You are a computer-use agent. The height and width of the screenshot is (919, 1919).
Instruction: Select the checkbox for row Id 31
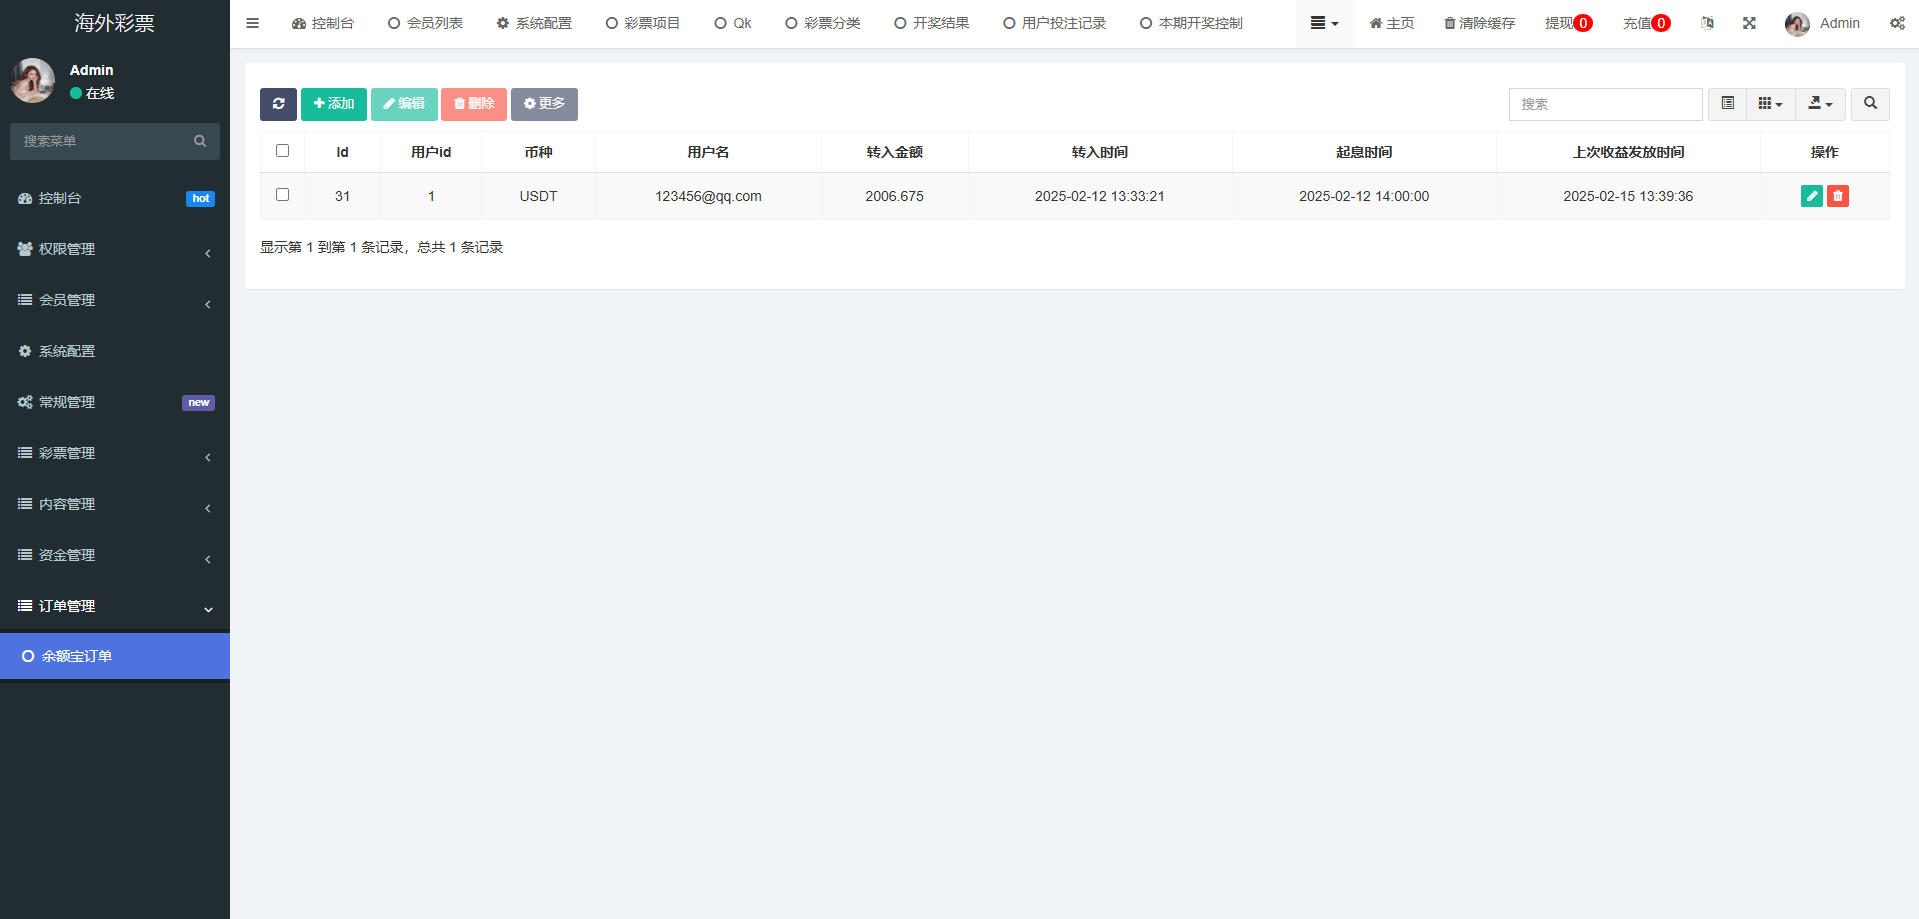(282, 195)
